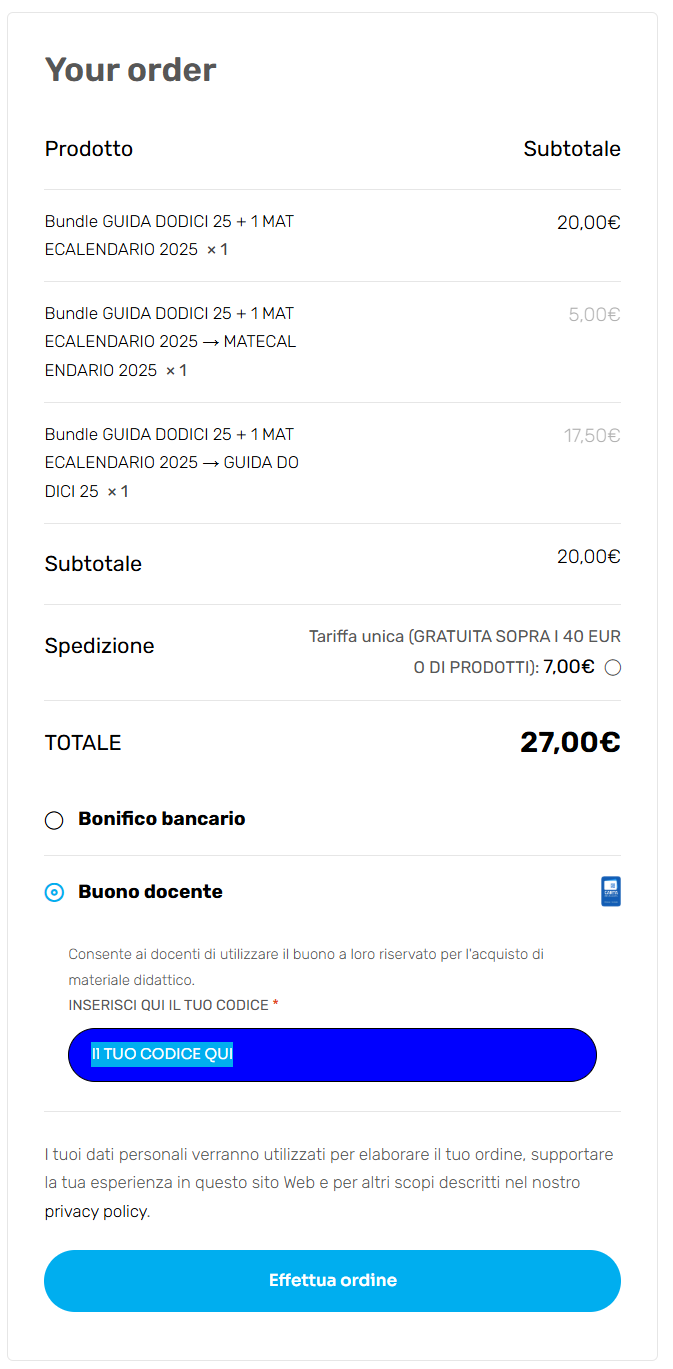Open the privacy policy link

click(96, 1211)
